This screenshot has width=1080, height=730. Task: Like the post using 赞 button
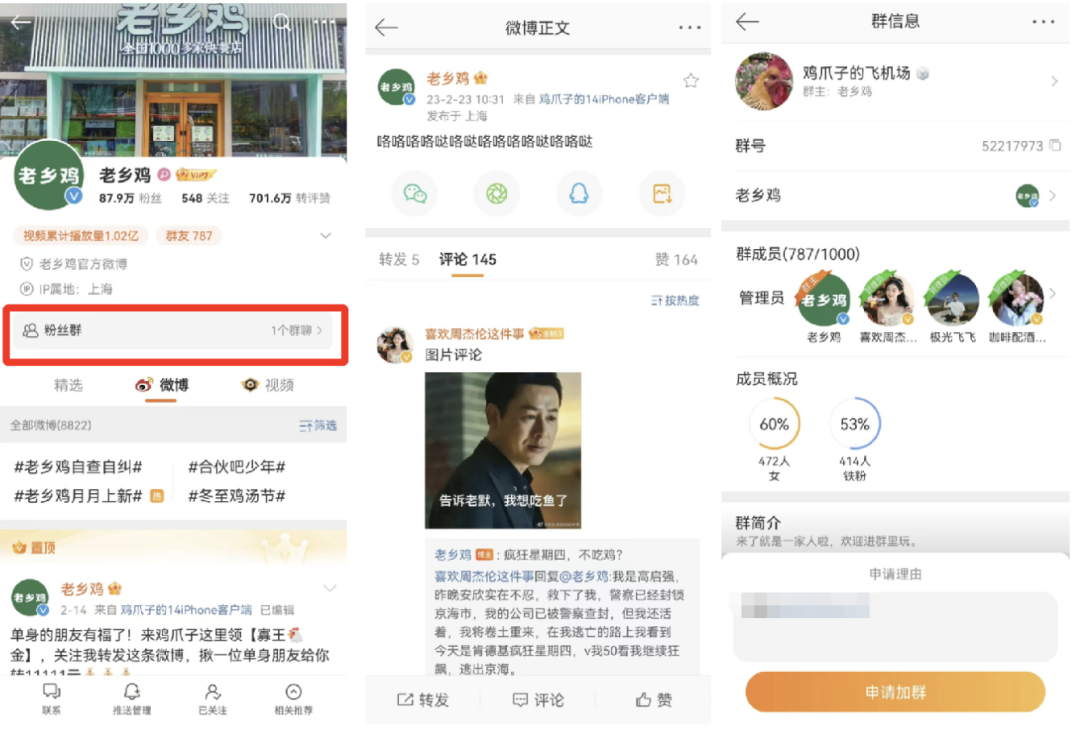tap(654, 700)
